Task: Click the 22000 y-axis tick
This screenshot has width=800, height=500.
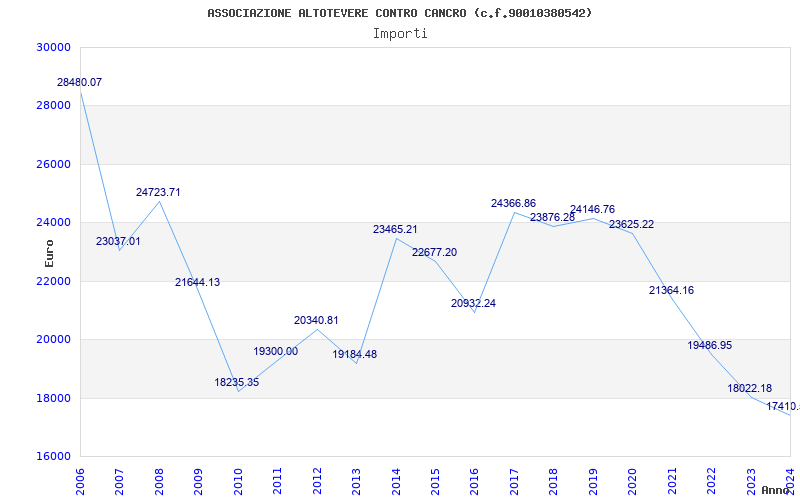Action: pos(53,281)
